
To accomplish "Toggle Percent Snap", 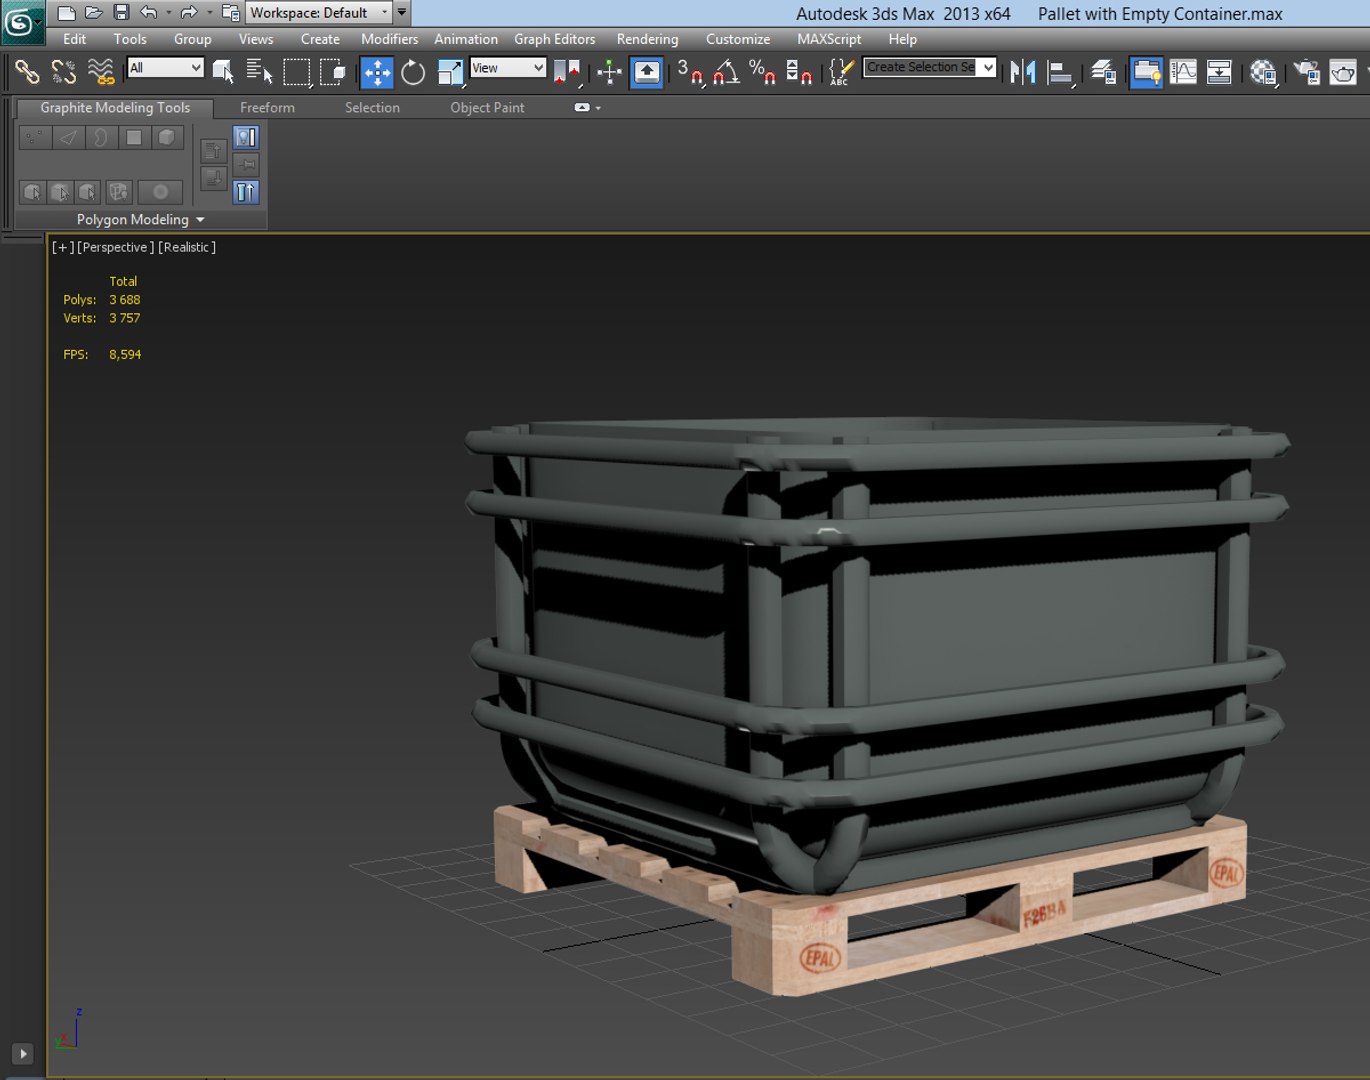I will click(x=763, y=72).
